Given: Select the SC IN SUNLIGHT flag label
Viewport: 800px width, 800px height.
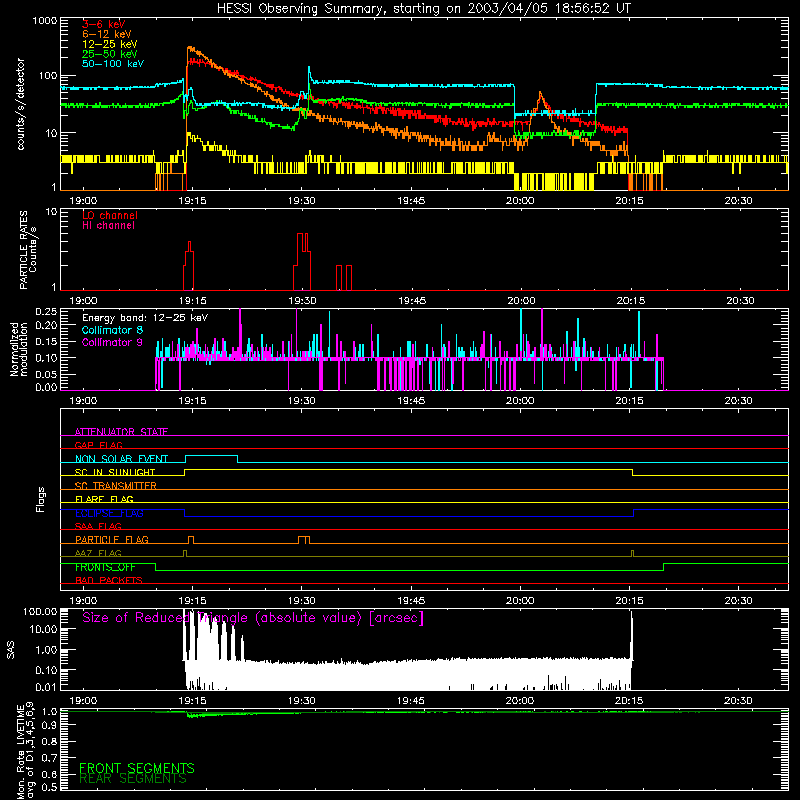Looking at the screenshot, I should [115, 472].
